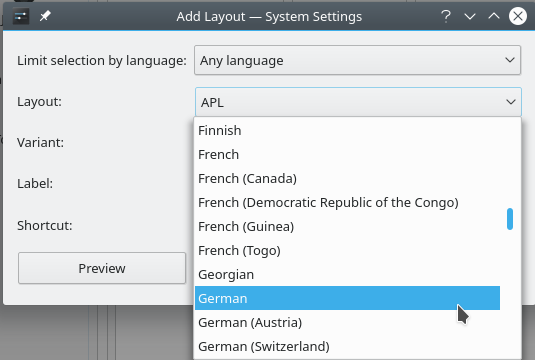
Task: Click the Layout dropdown arrow
Action: (510, 102)
